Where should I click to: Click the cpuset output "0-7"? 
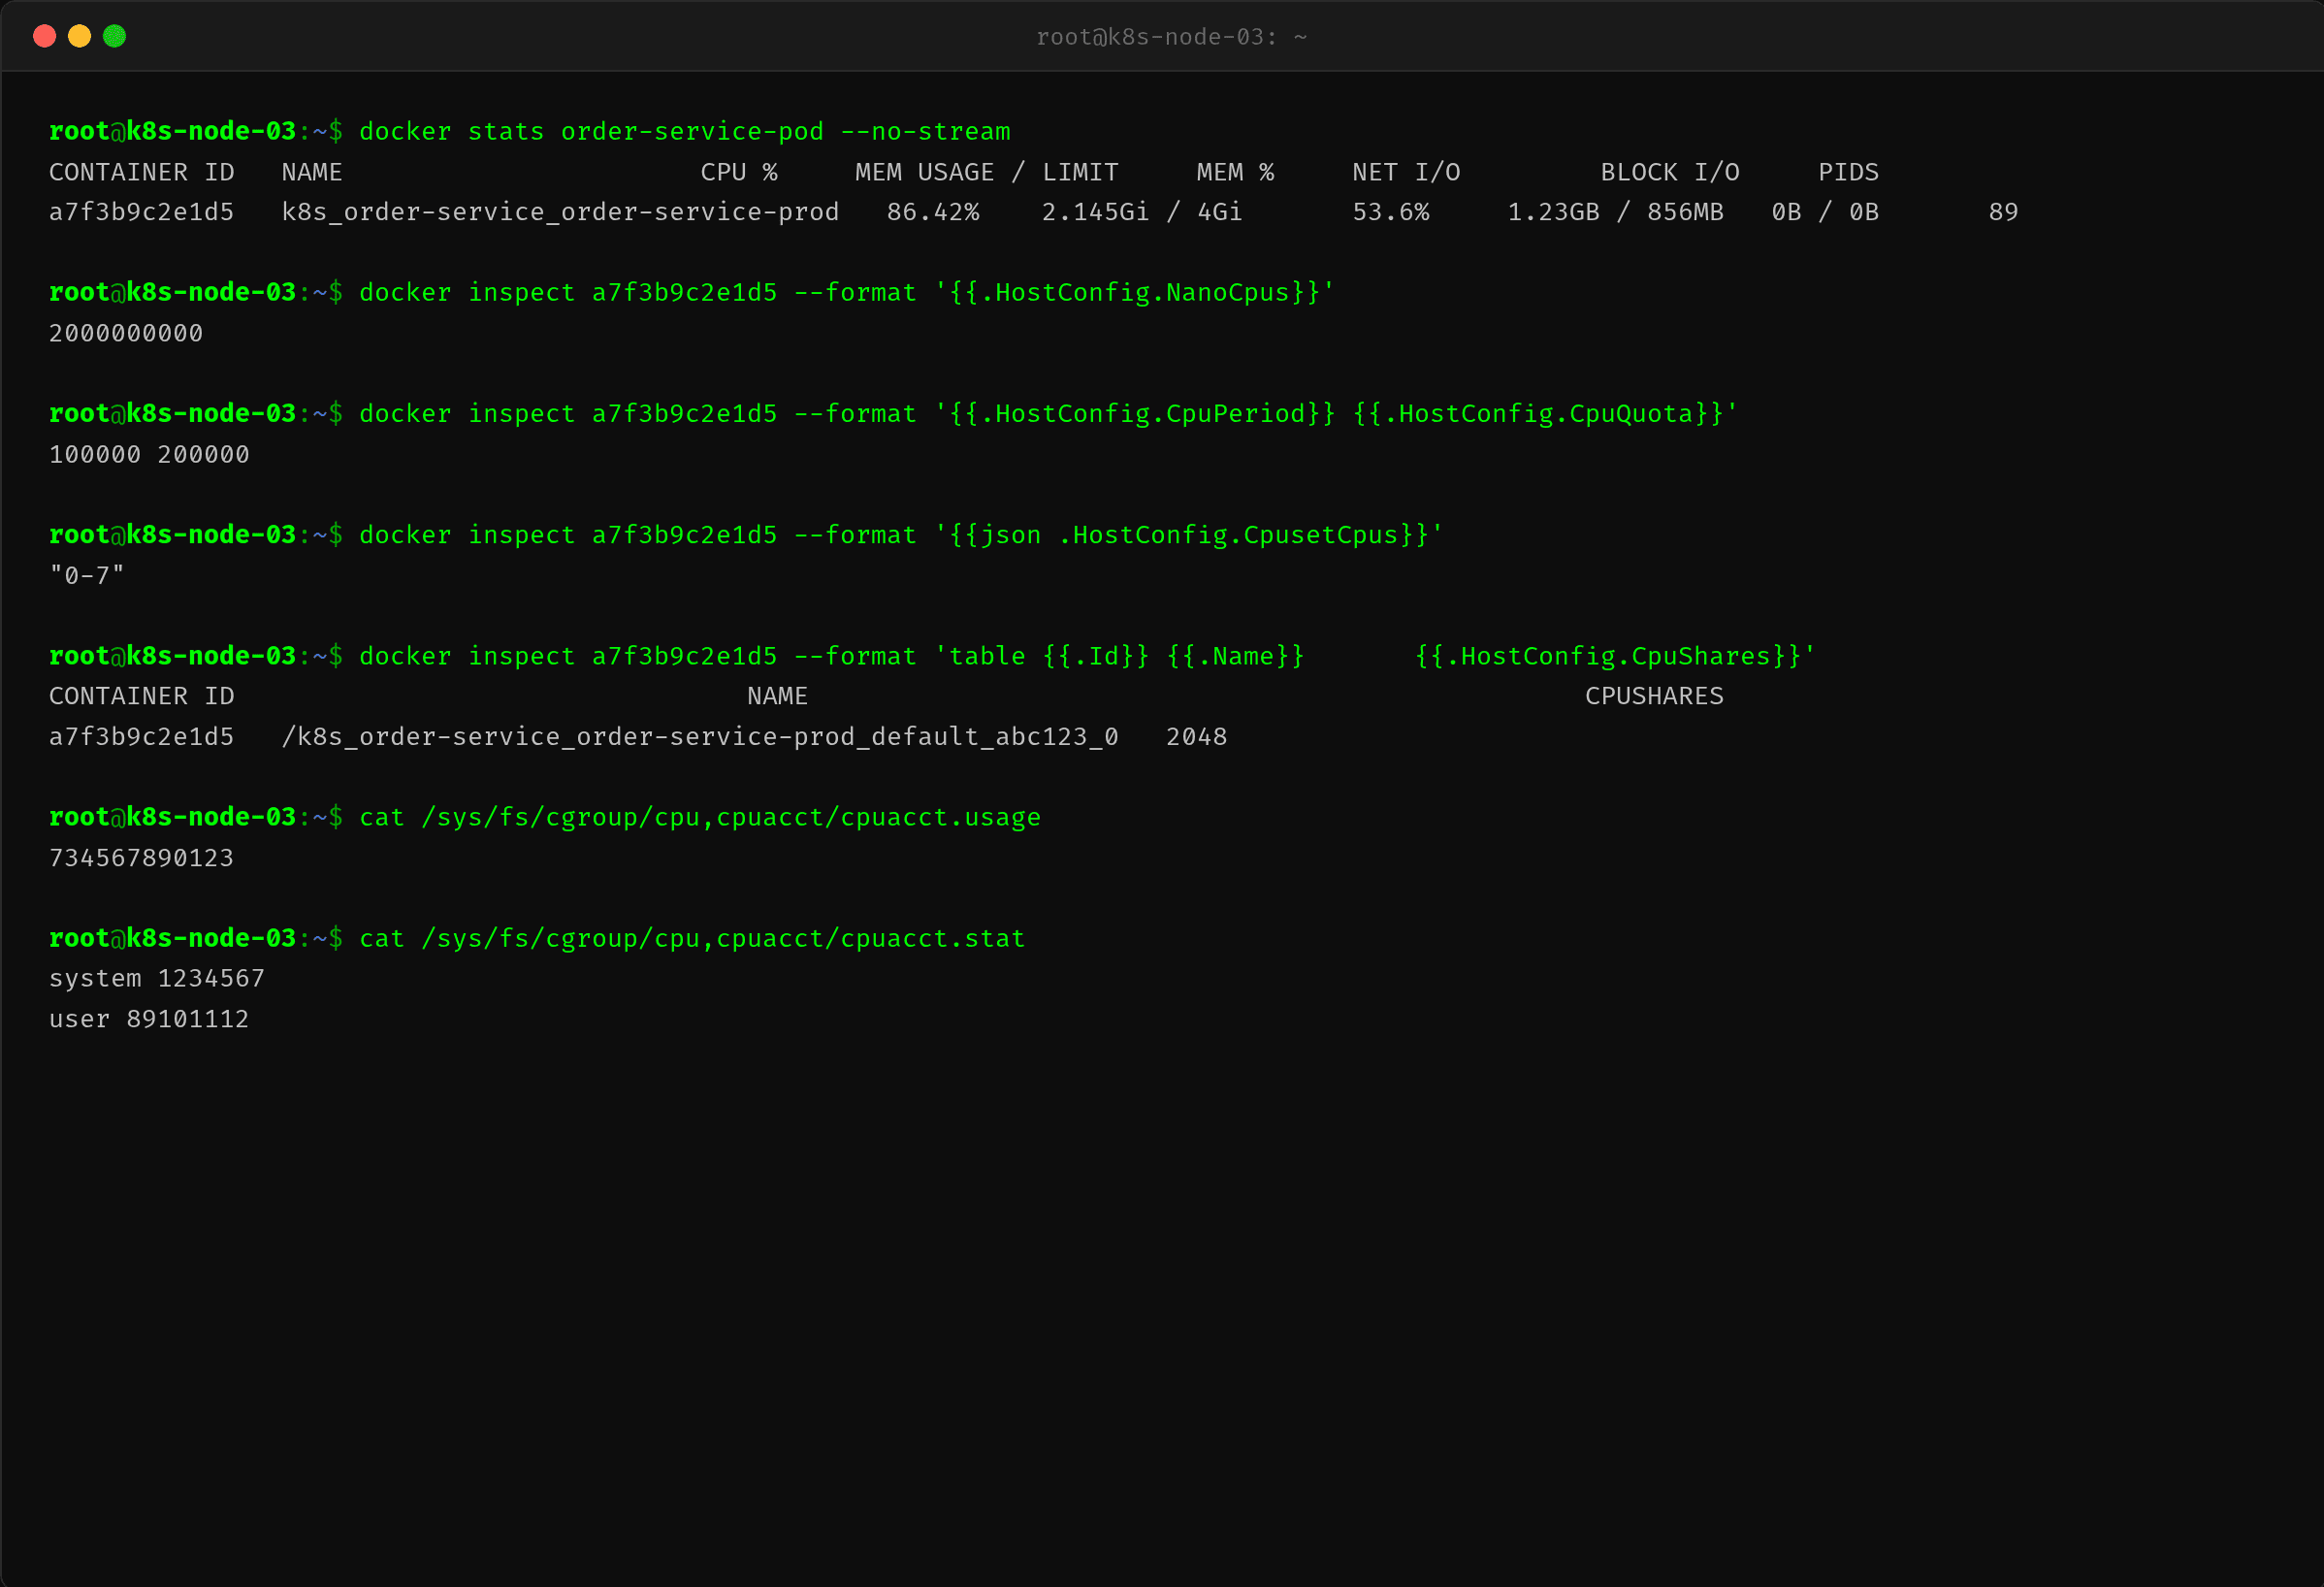pos(87,575)
